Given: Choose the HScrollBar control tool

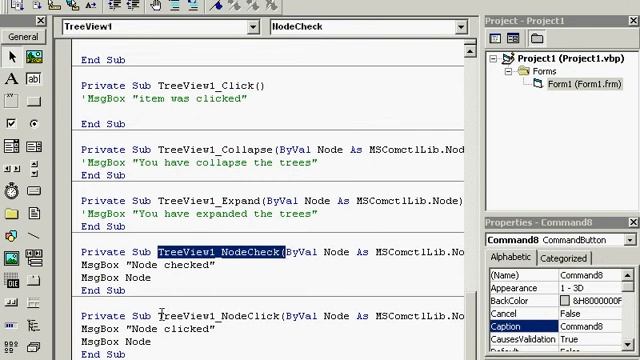Looking at the screenshot, I should click(11, 168).
